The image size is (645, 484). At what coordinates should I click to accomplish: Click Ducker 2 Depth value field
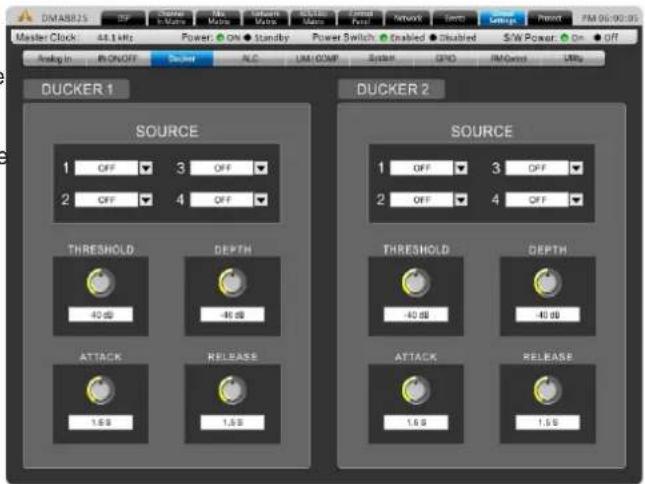pos(548,315)
